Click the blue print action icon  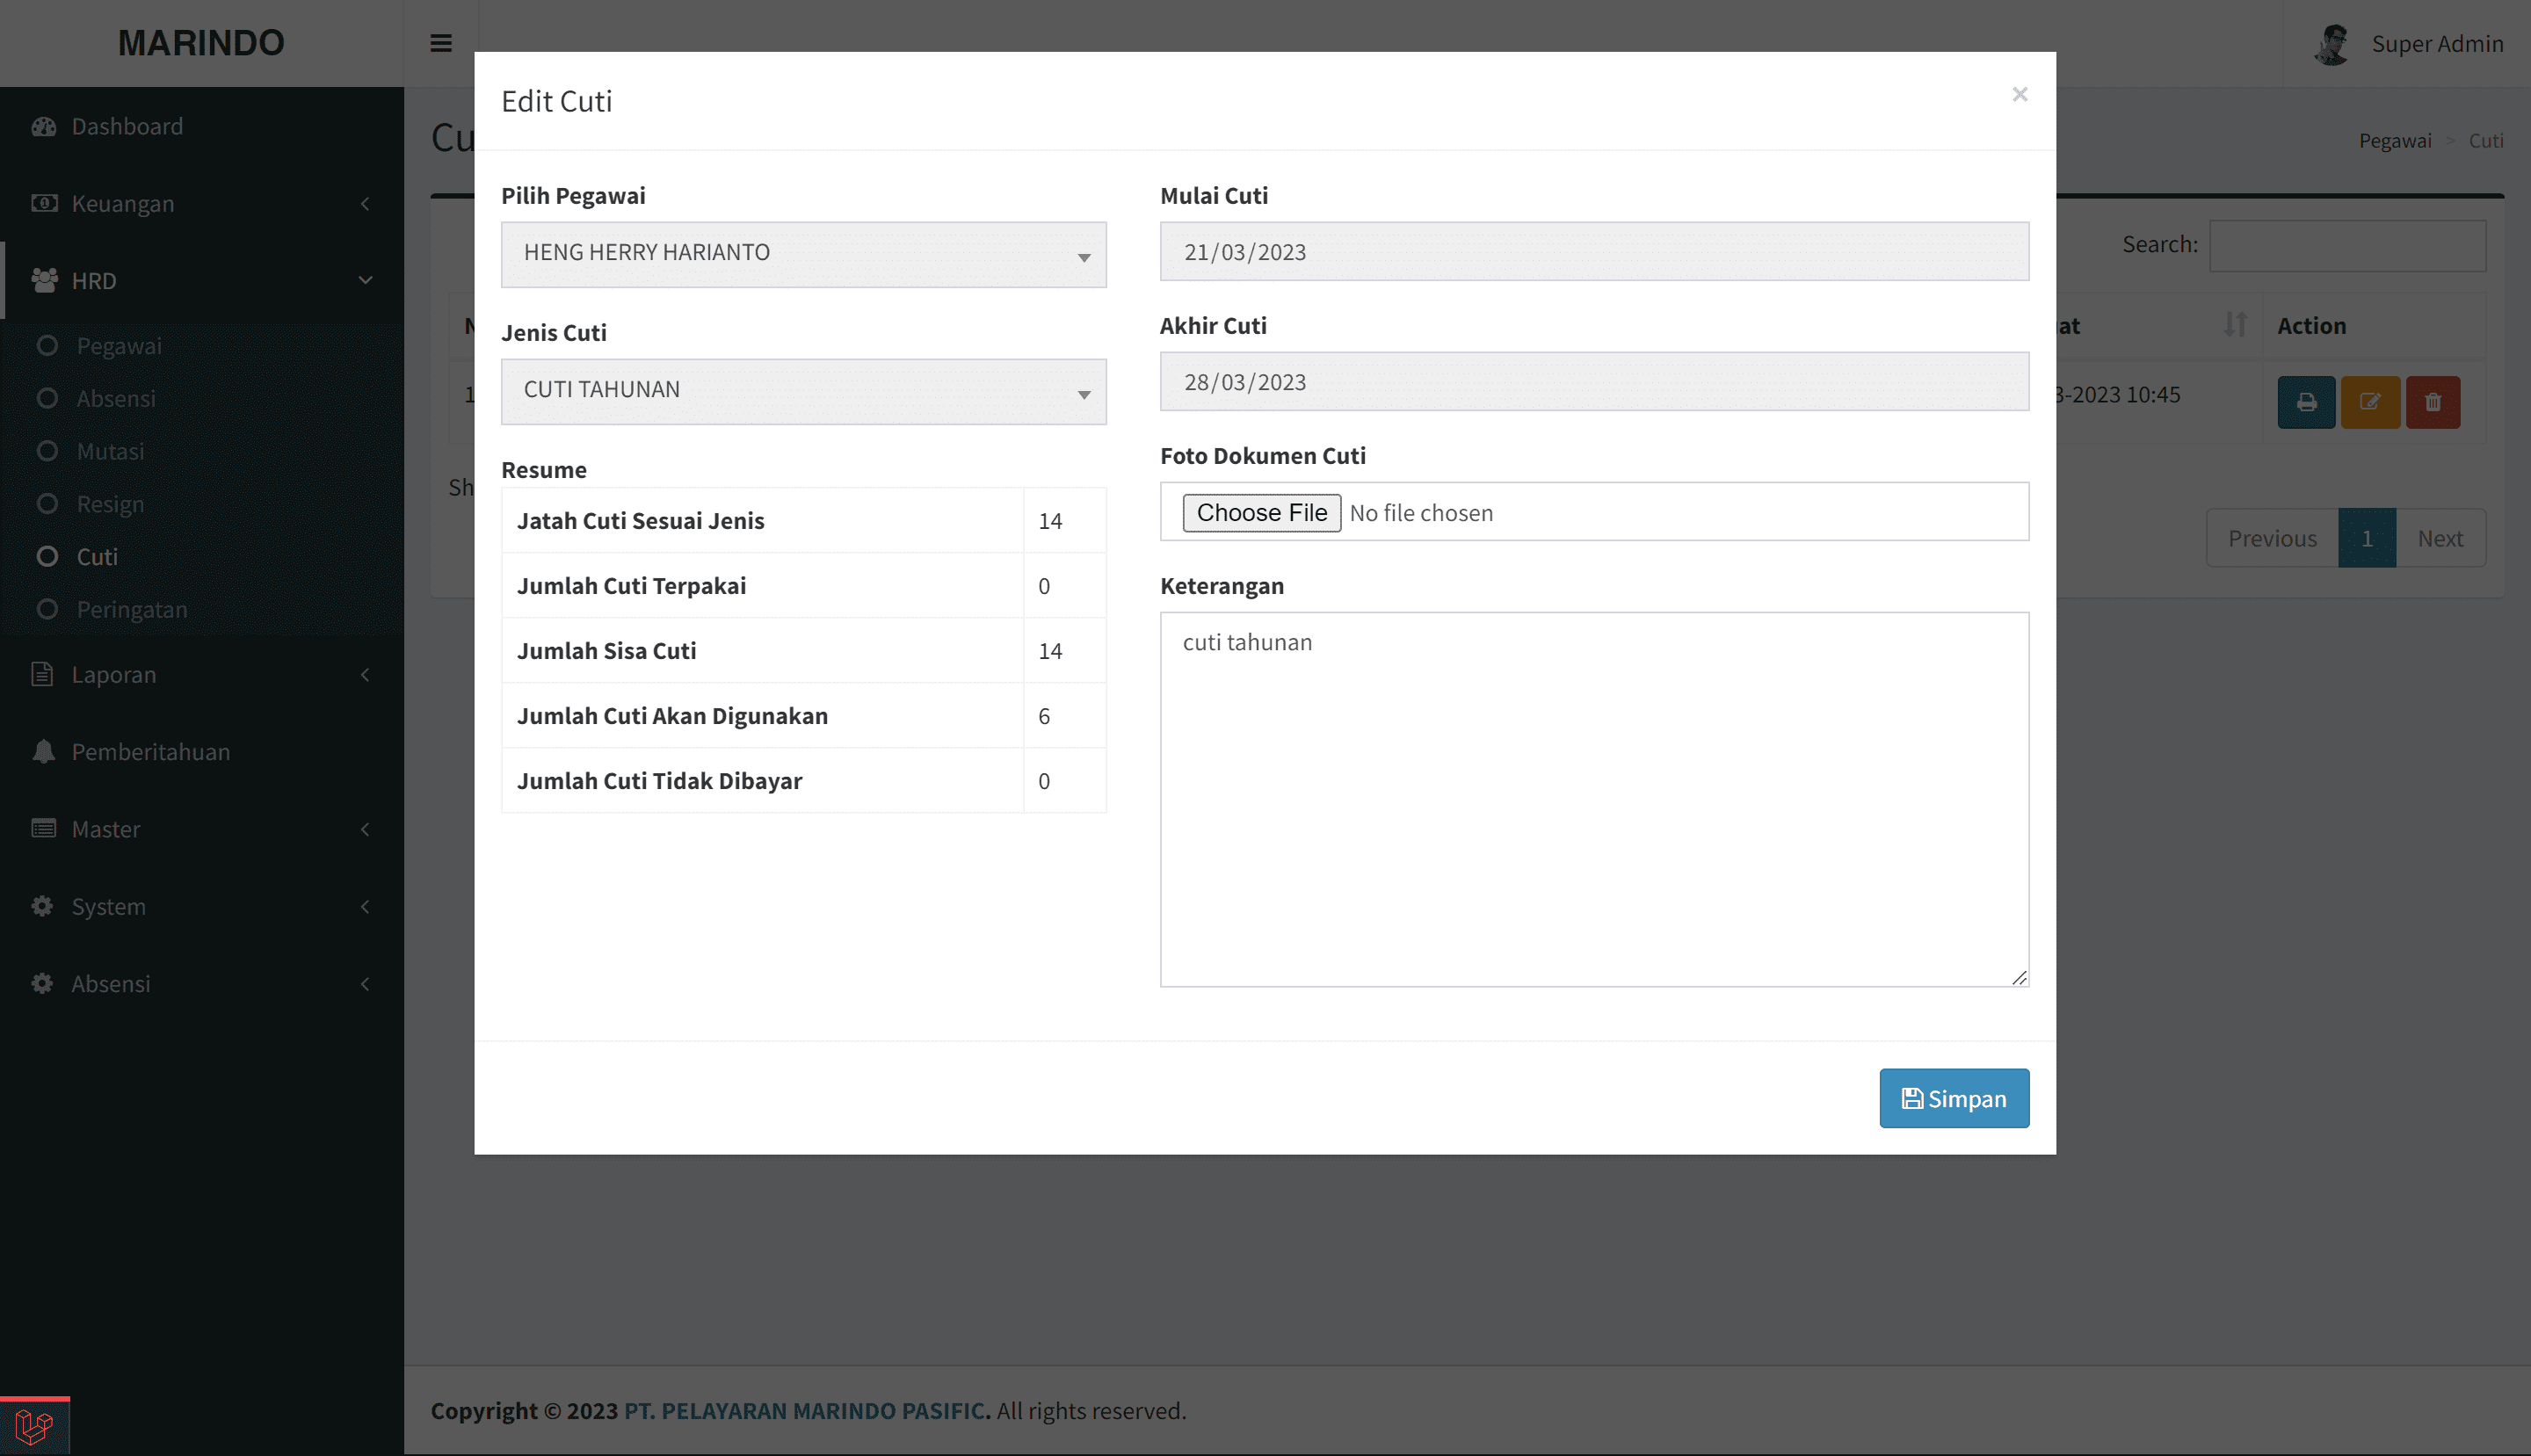(x=2306, y=402)
